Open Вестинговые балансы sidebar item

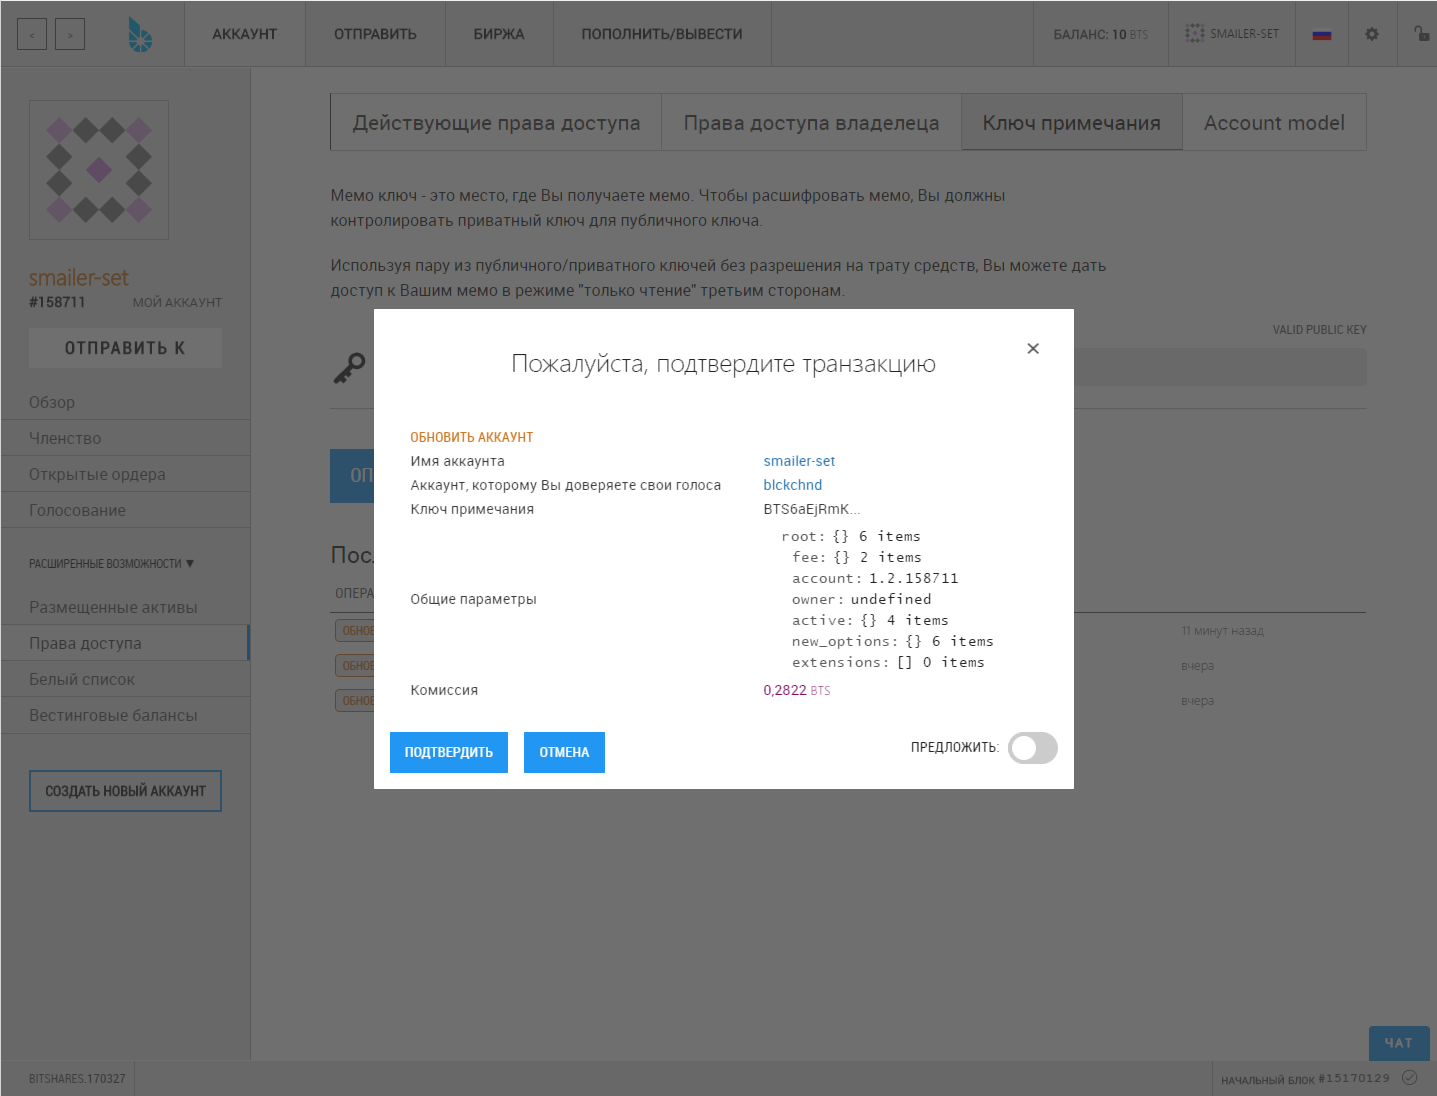(x=125, y=715)
